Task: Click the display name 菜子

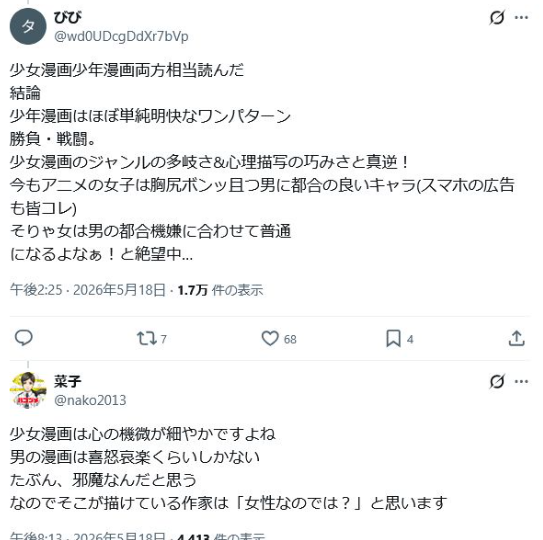Action: click(68, 382)
